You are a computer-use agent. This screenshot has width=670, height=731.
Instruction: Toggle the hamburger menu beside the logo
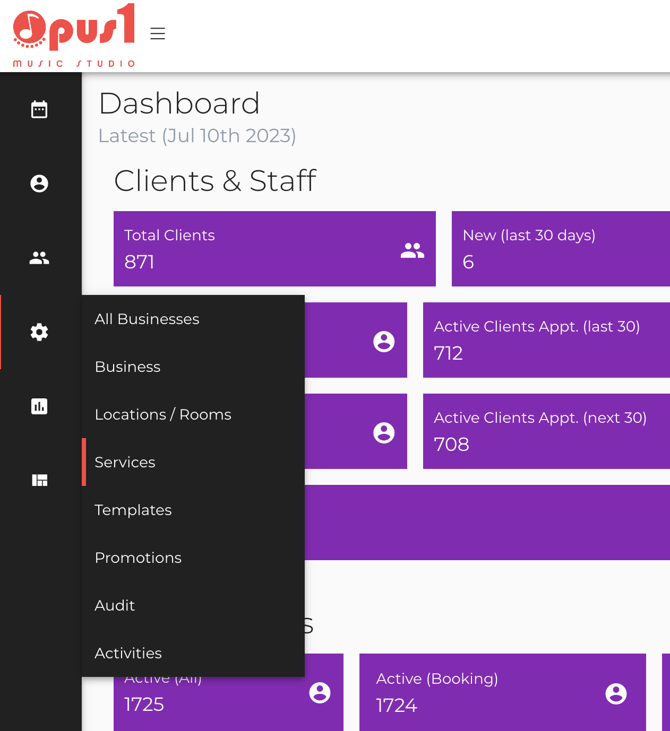pos(158,34)
